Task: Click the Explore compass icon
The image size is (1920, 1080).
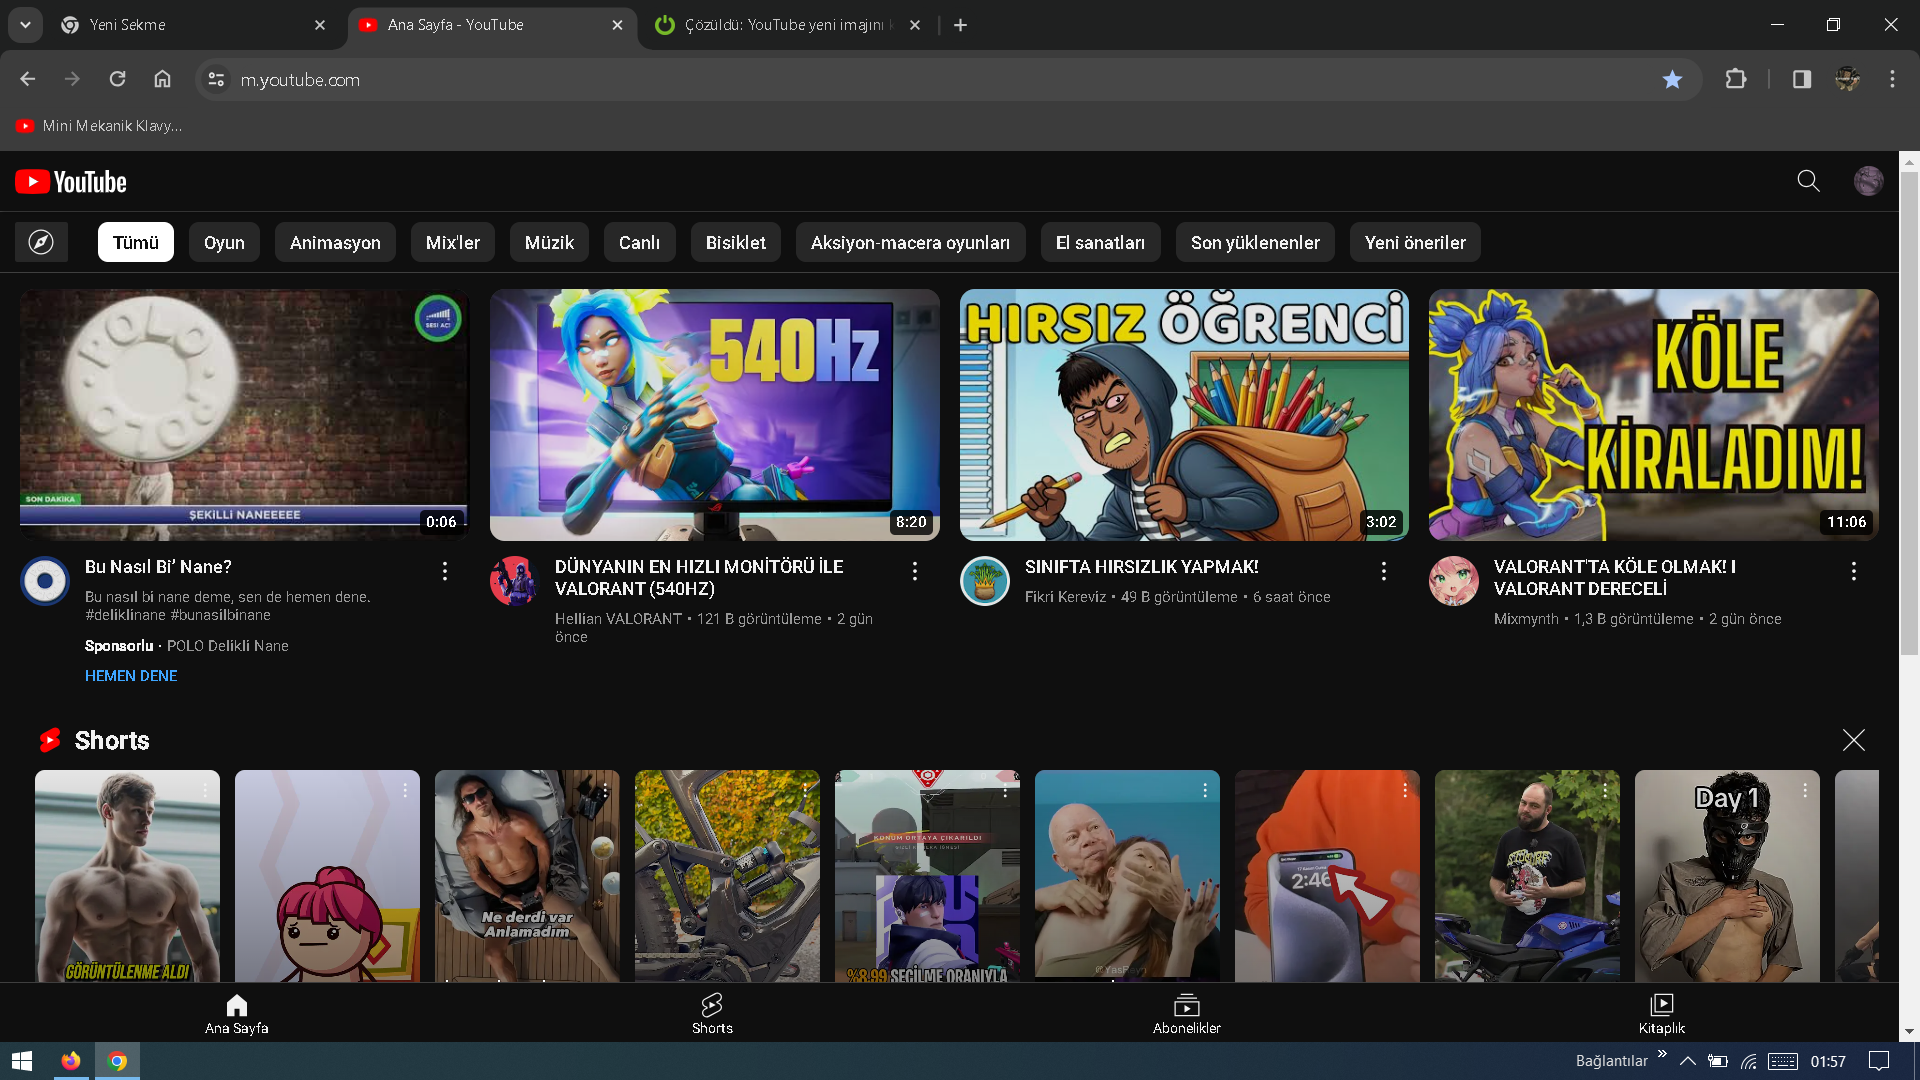Action: (x=41, y=242)
